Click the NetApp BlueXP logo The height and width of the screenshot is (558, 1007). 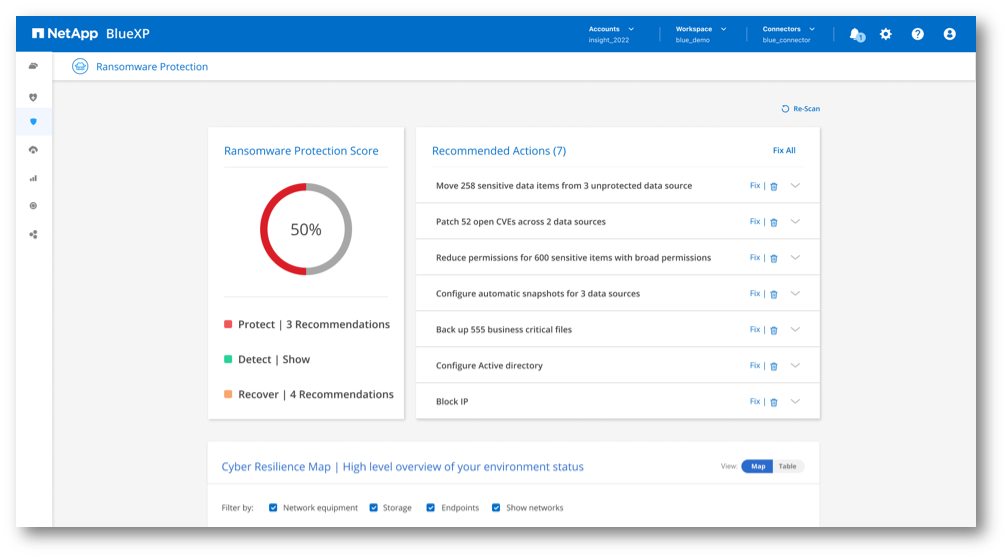pyautogui.click(x=91, y=33)
